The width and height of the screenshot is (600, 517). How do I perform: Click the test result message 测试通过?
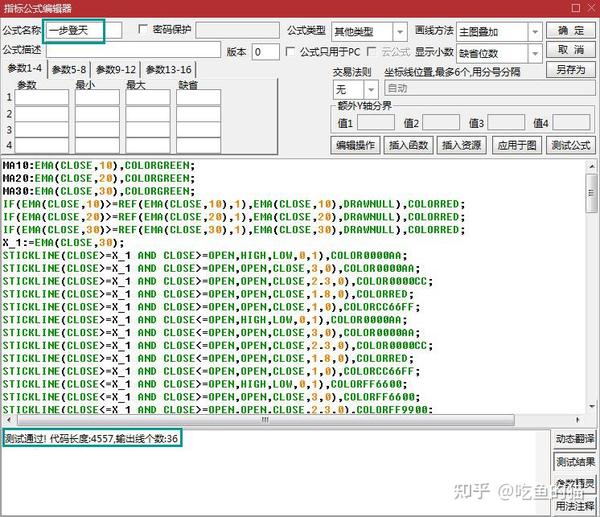92,439
